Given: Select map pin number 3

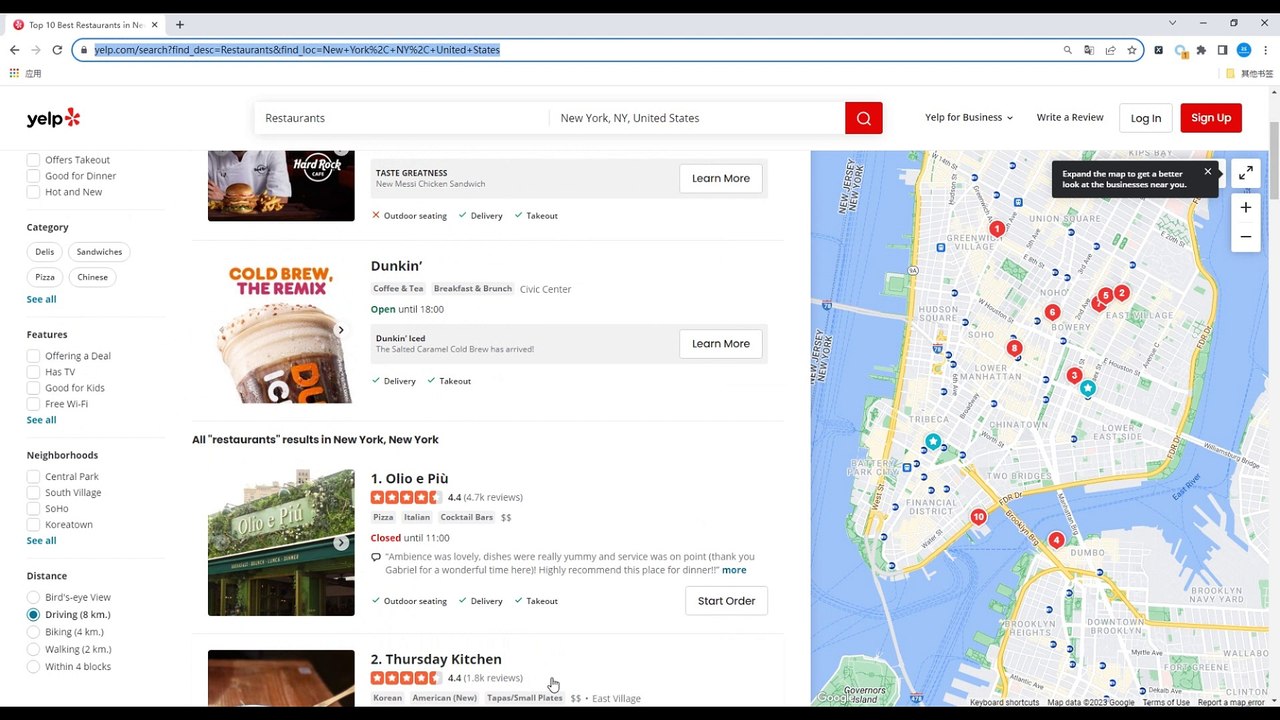Looking at the screenshot, I should [x=1074, y=376].
